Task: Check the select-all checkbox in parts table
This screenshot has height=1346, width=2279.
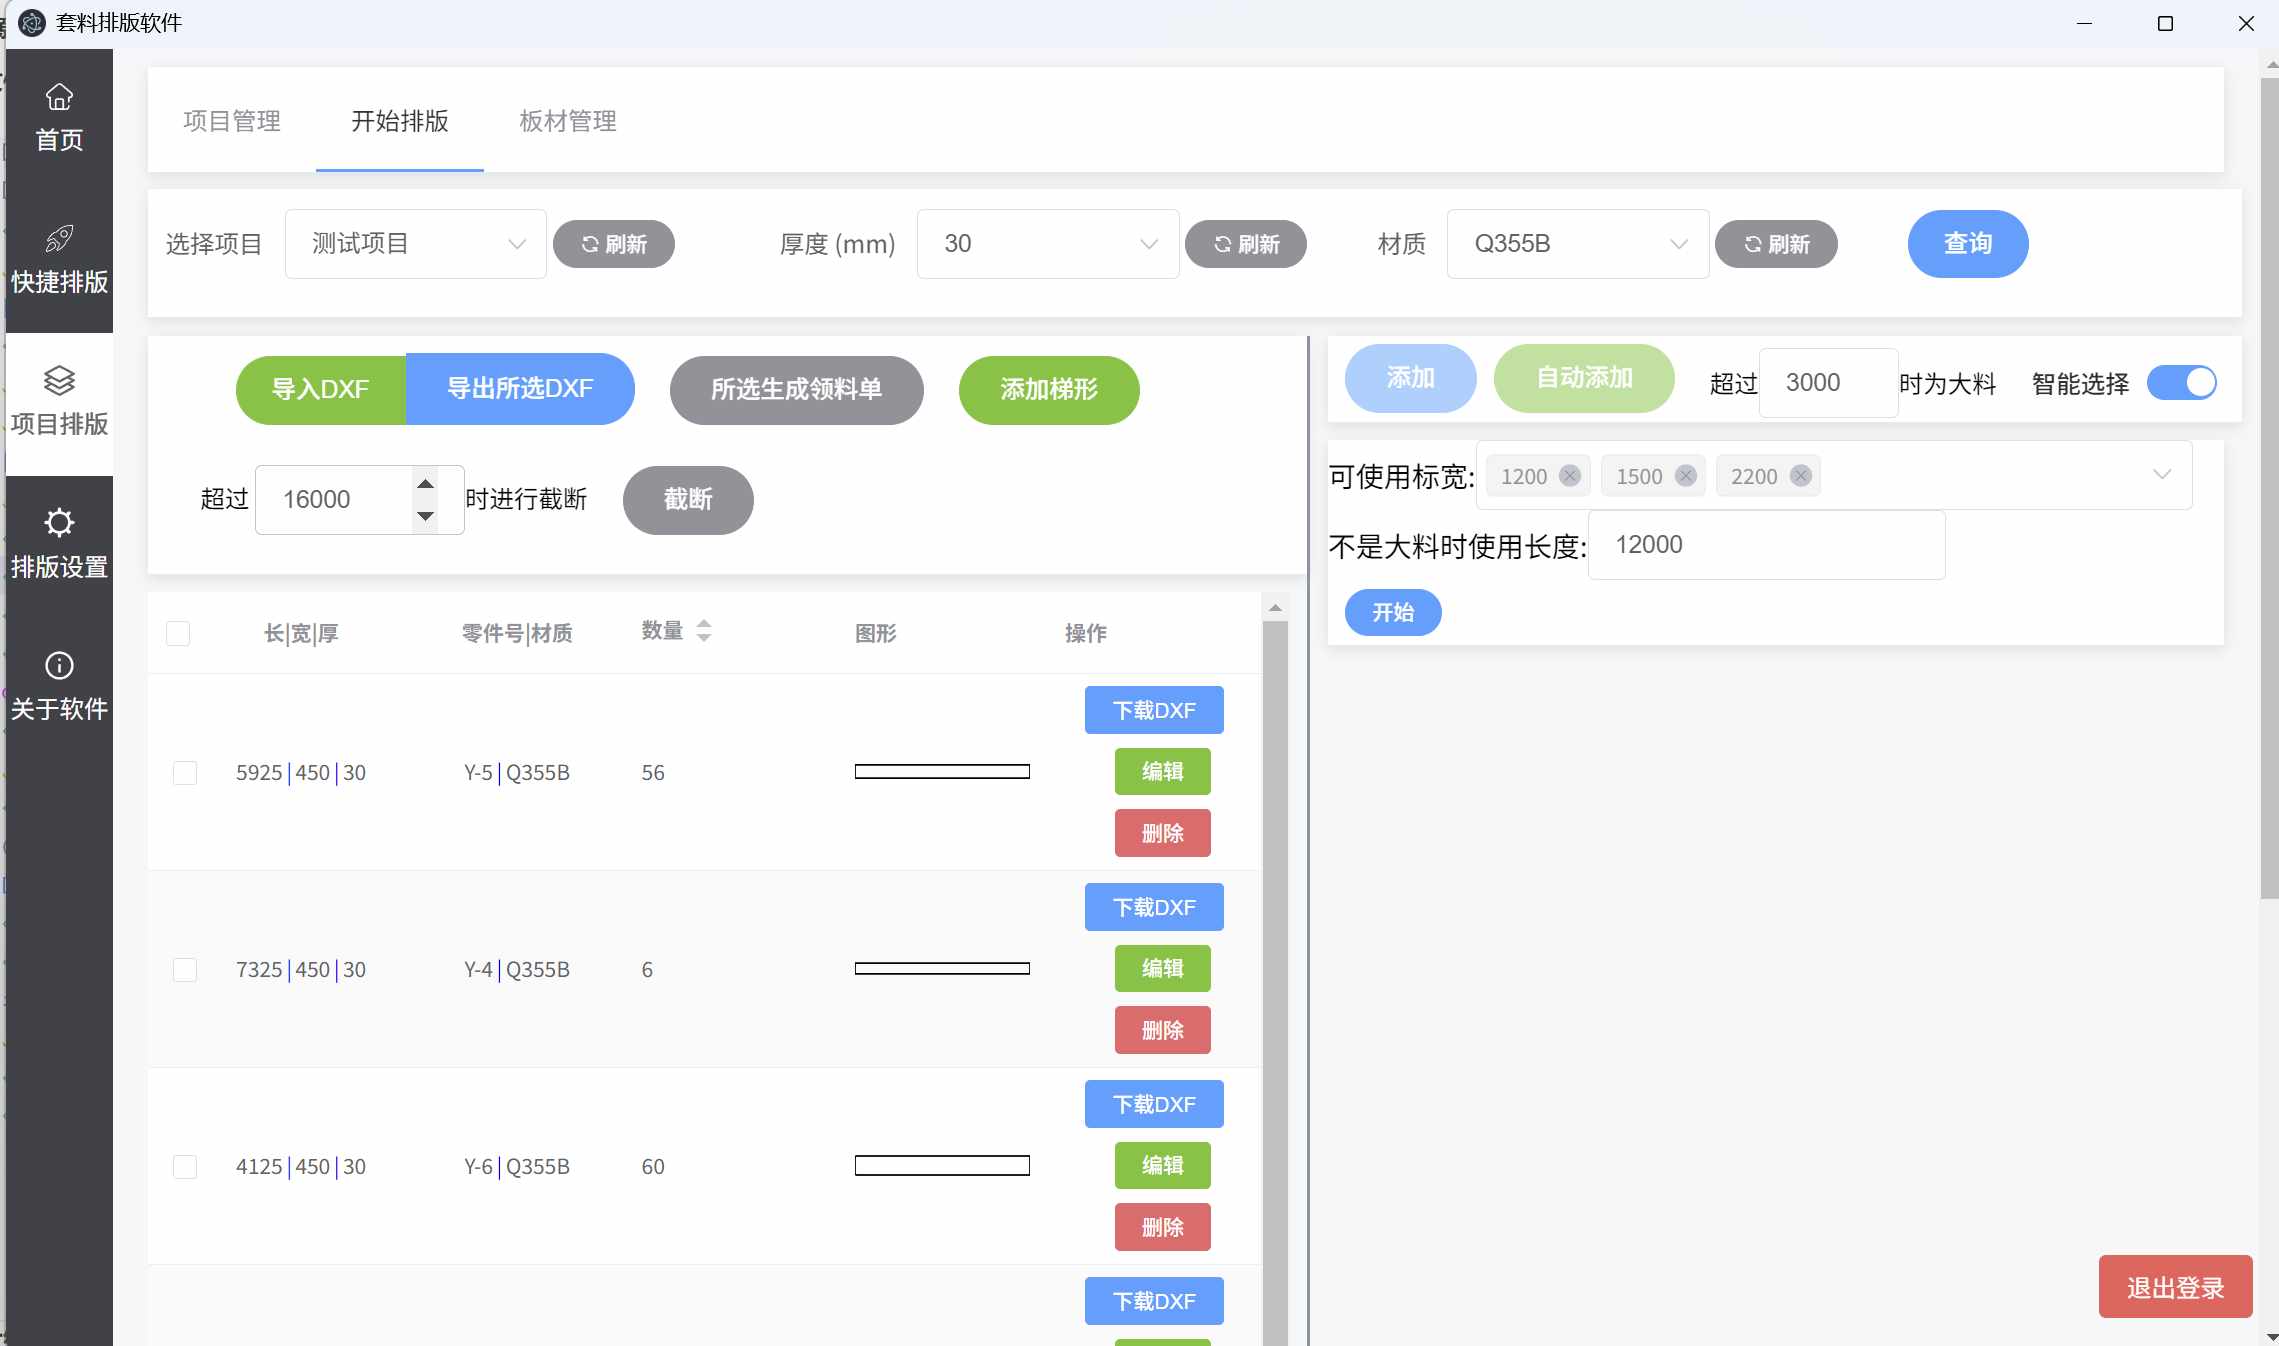Action: click(178, 633)
